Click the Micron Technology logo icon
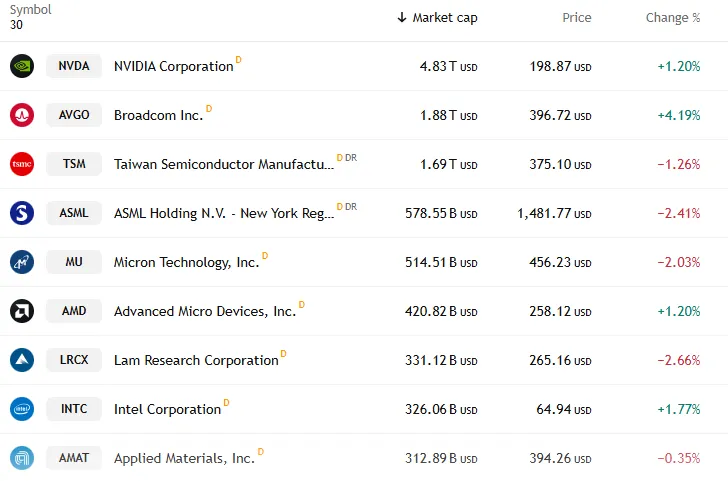 pyautogui.click(x=22, y=262)
